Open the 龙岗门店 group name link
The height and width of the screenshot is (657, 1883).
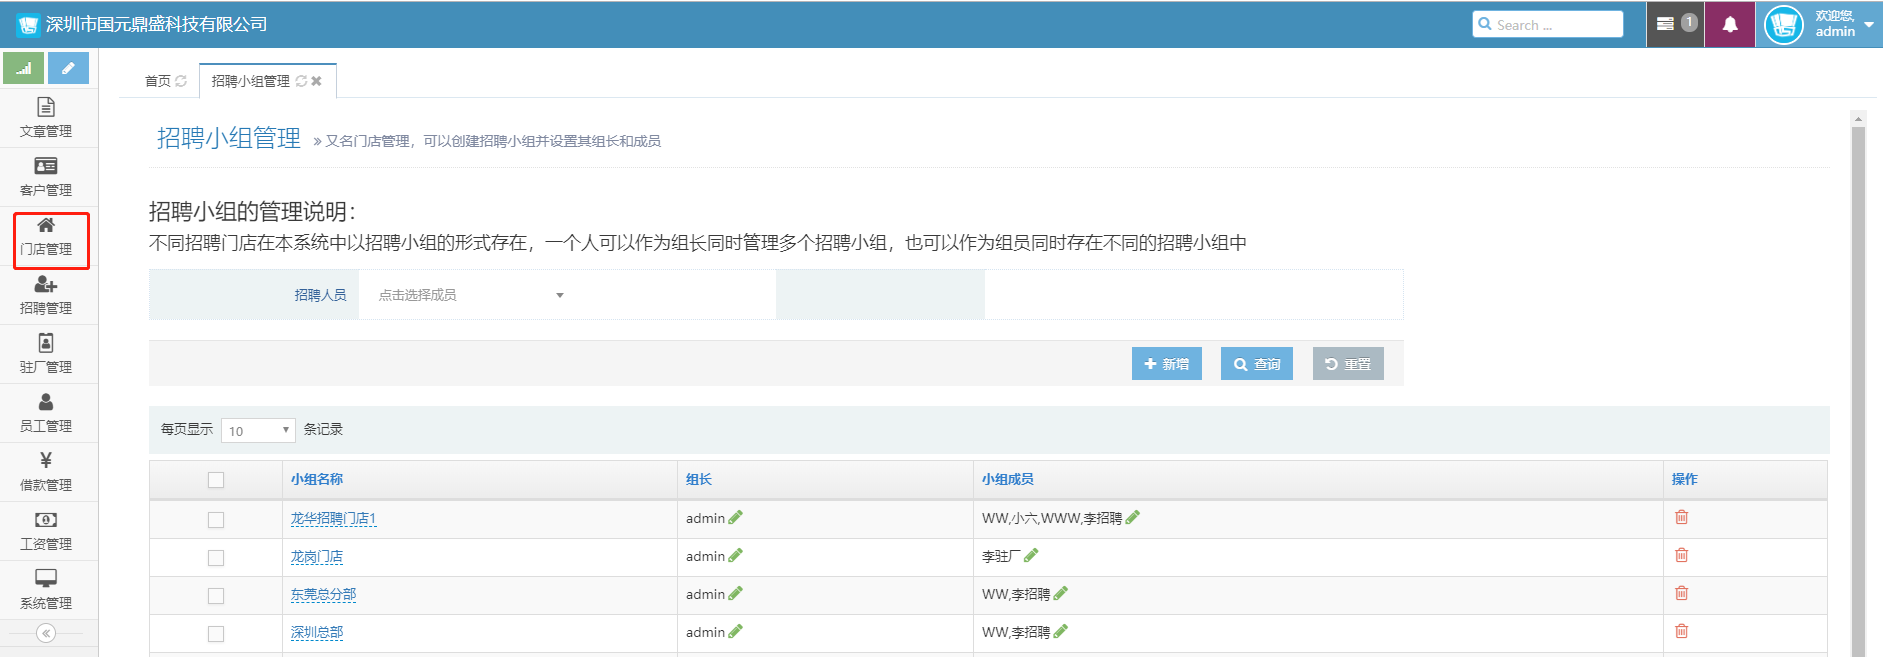click(x=317, y=557)
